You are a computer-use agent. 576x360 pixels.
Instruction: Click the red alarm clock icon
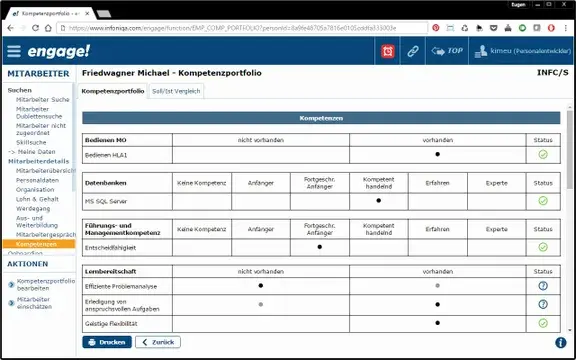388,51
